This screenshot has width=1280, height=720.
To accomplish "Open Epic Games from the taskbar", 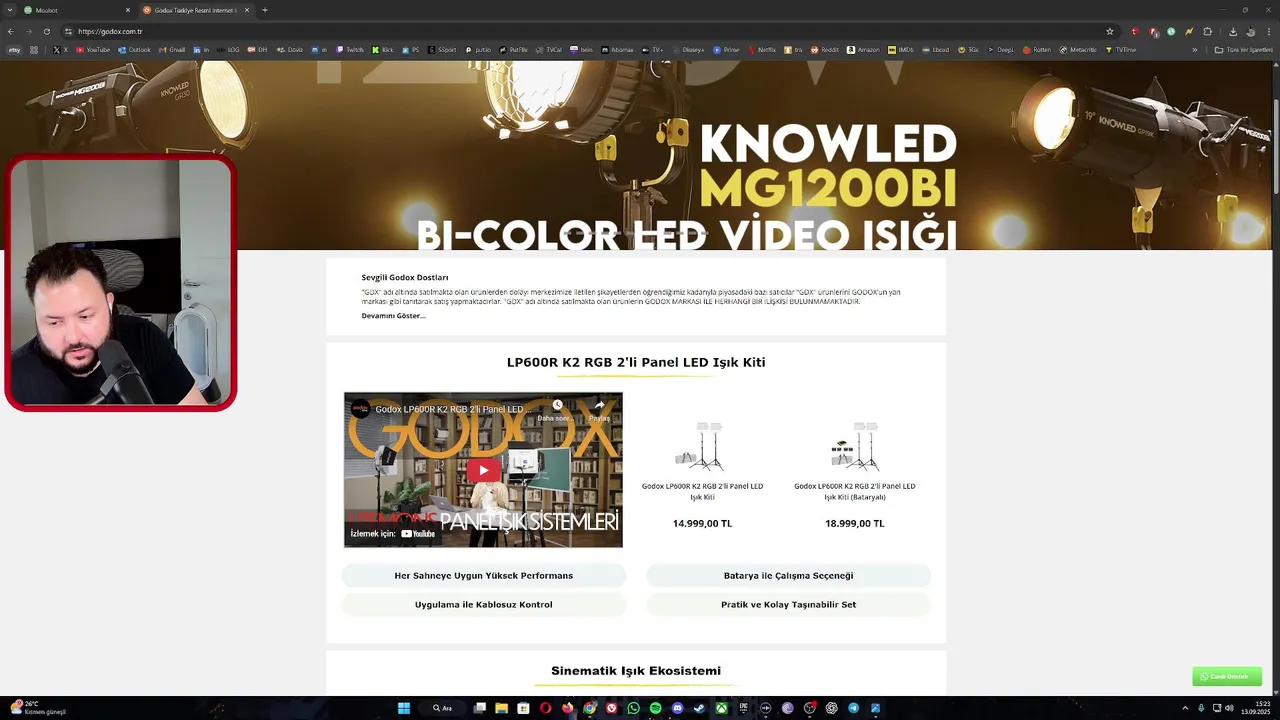I will click(744, 708).
